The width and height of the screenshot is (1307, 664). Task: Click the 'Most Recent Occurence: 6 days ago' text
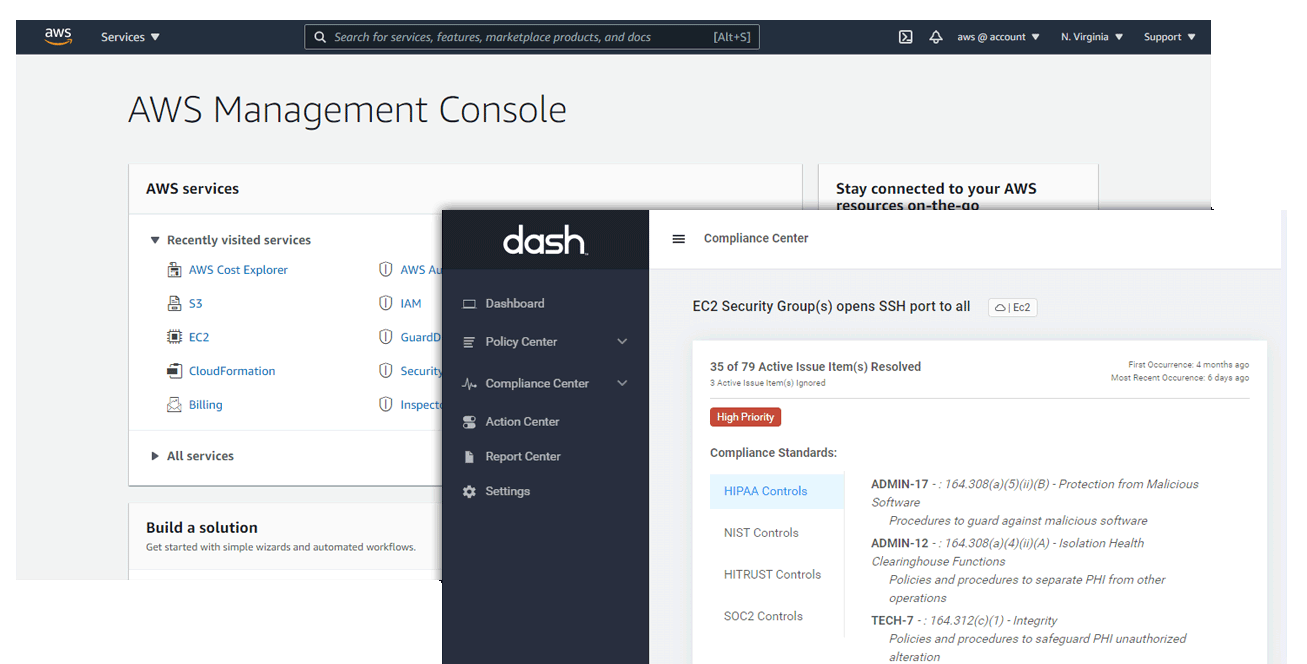(x=1180, y=378)
